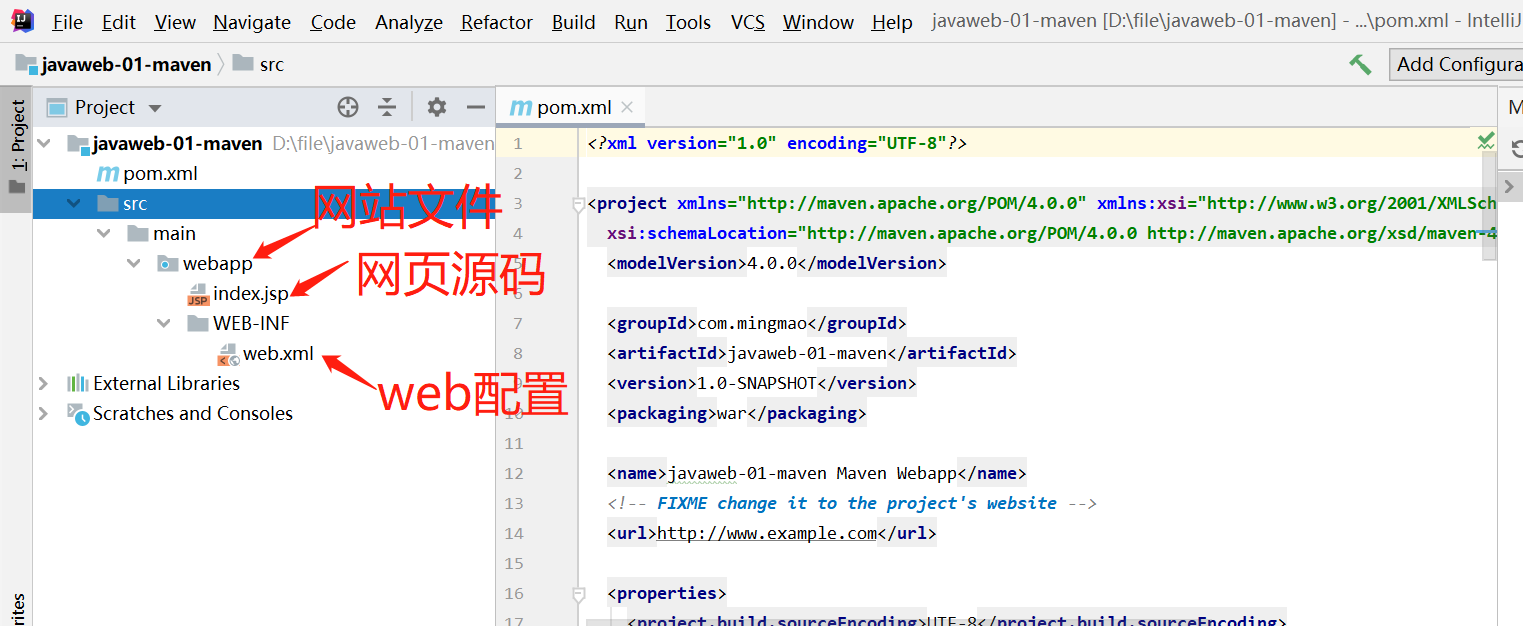Open the Build menu
The height and width of the screenshot is (626, 1523).
point(573,22)
